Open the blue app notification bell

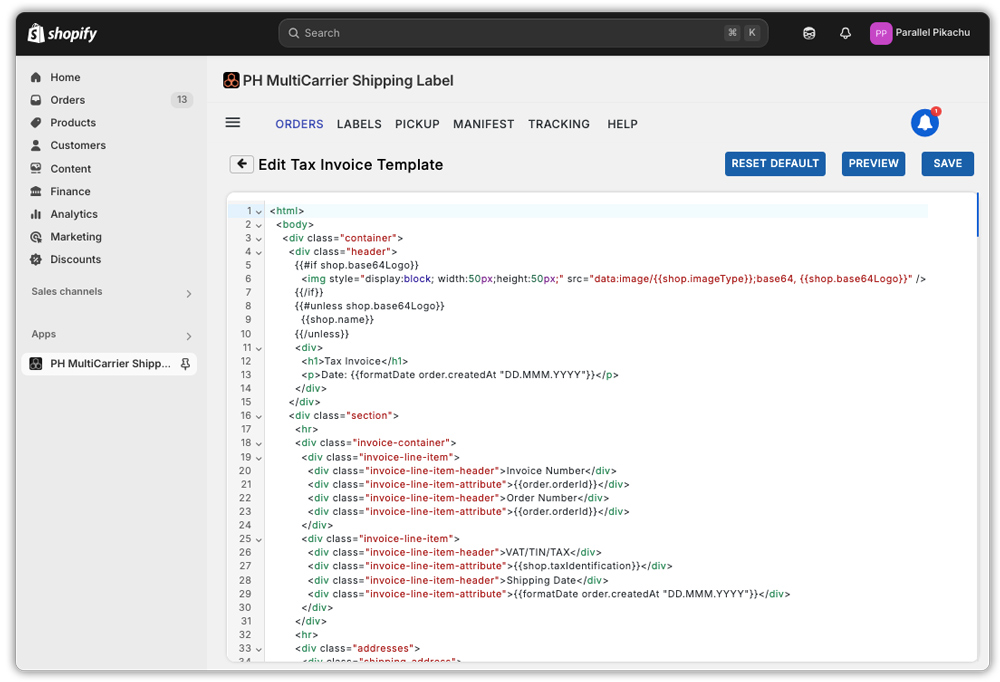925,122
